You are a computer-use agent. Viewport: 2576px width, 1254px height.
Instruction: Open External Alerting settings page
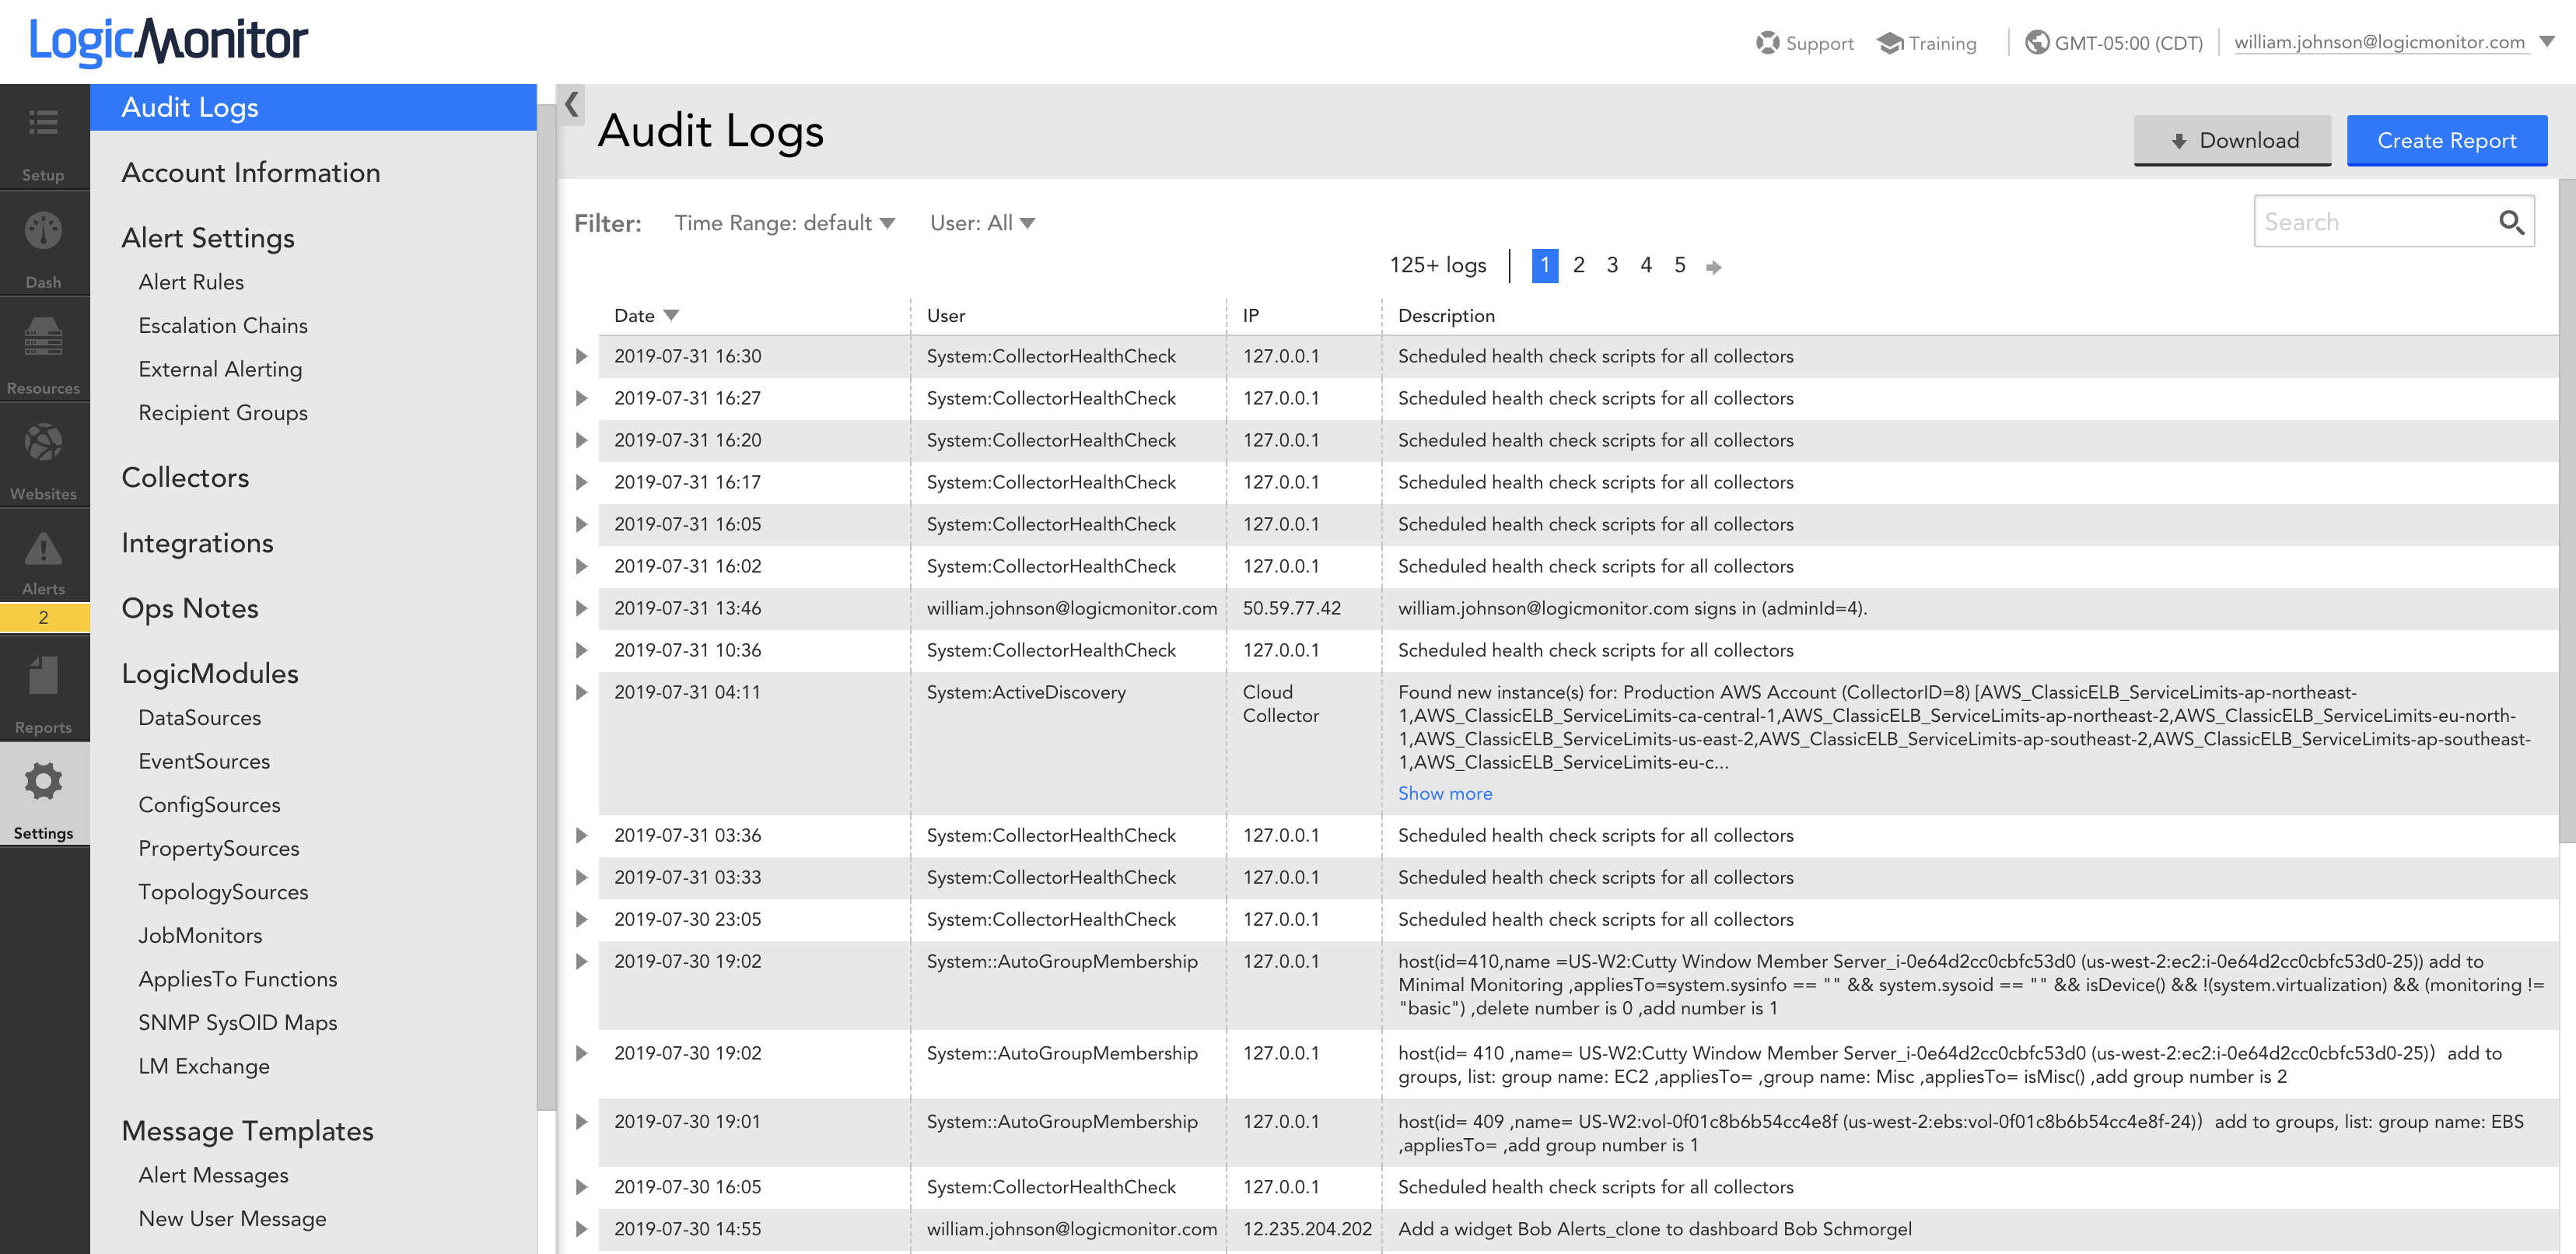point(219,369)
